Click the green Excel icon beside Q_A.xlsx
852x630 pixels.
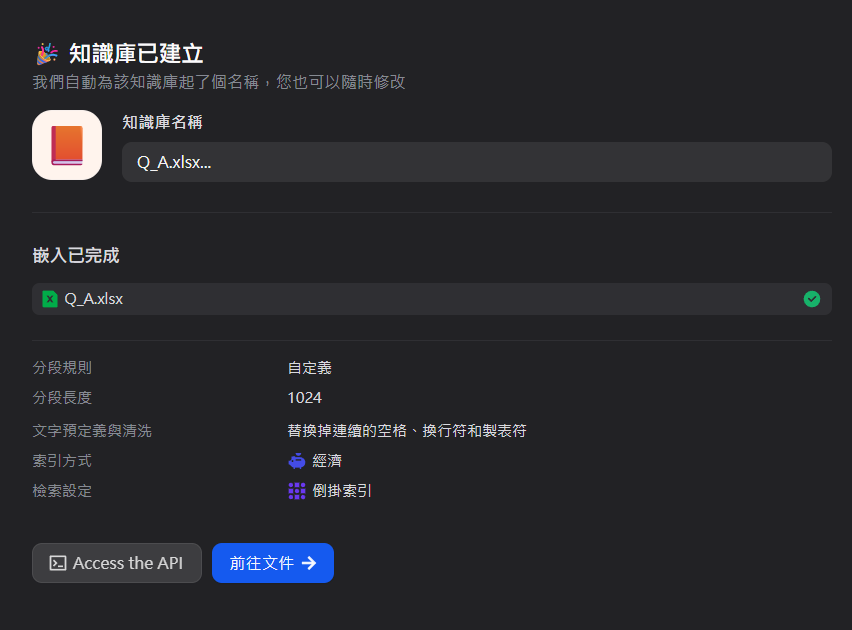(50, 298)
